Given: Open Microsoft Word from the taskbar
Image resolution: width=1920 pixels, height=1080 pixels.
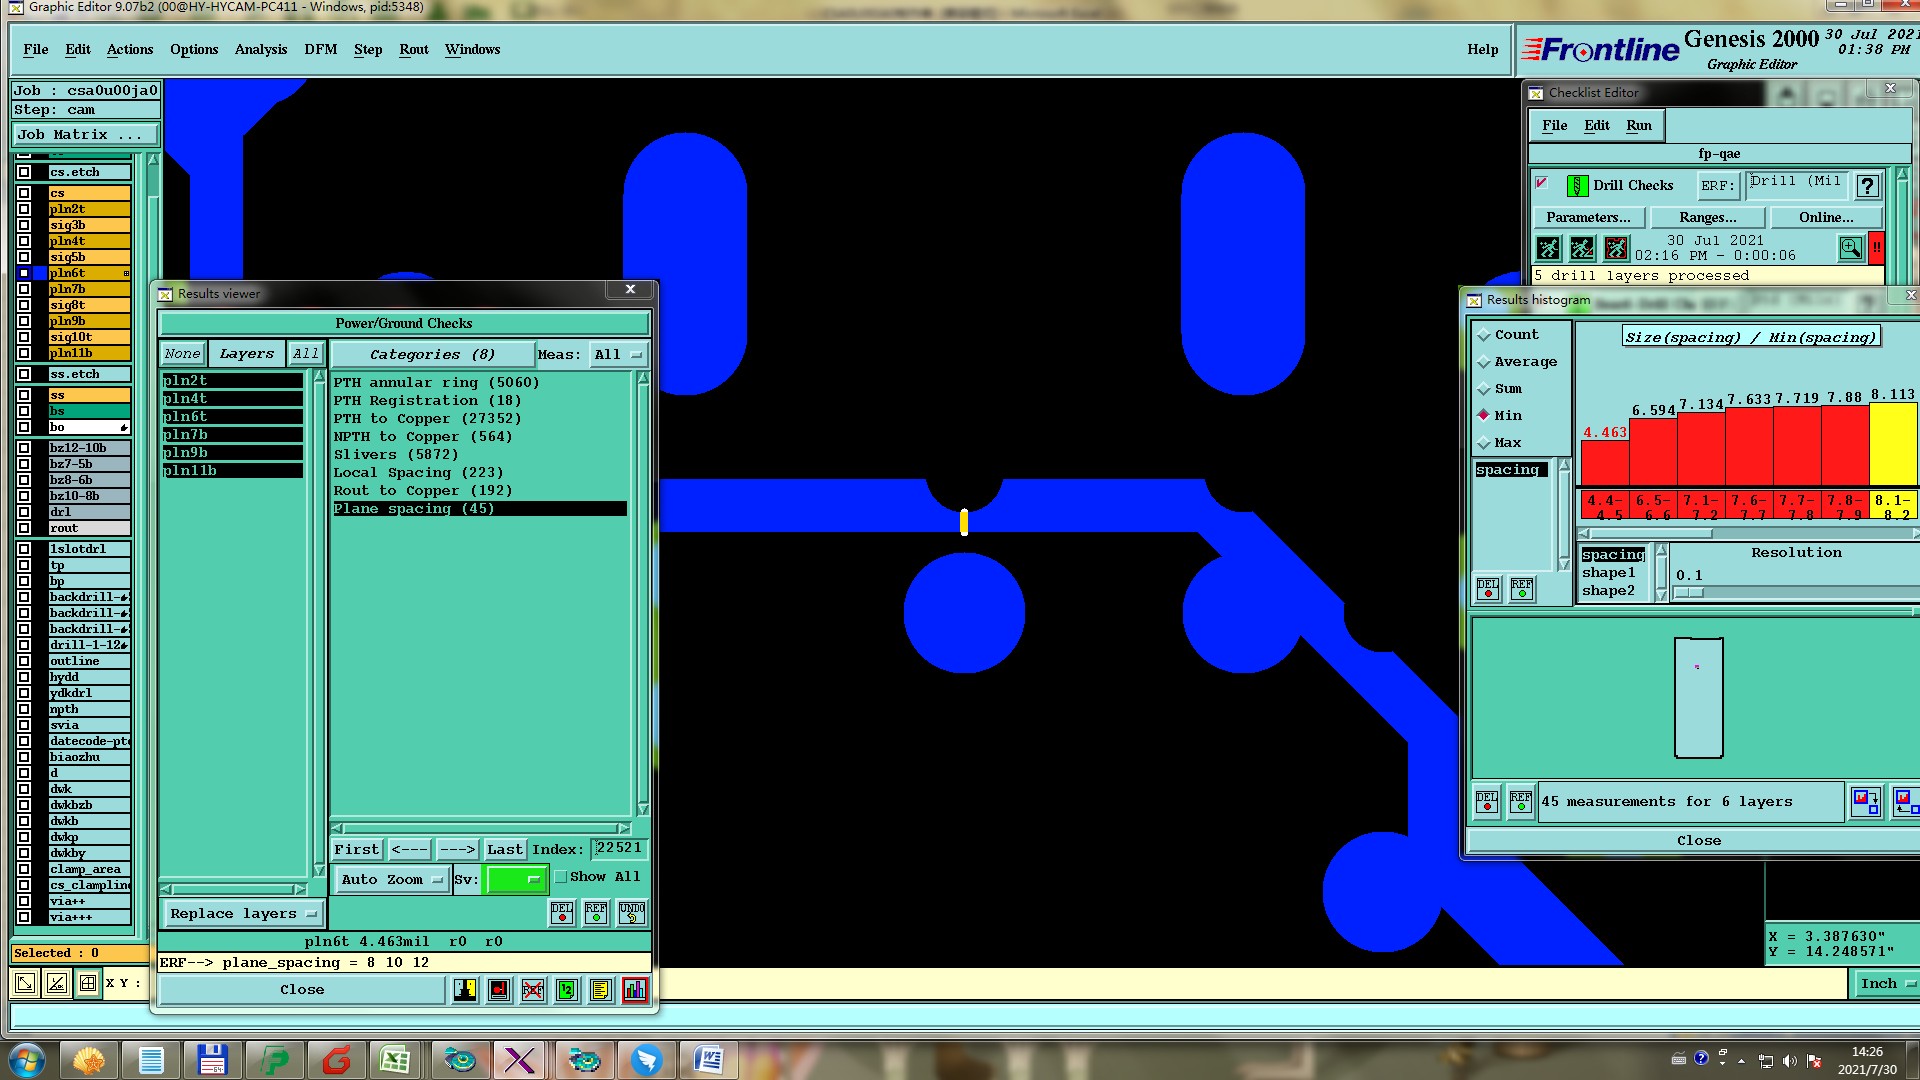Looking at the screenshot, I should click(x=709, y=1059).
